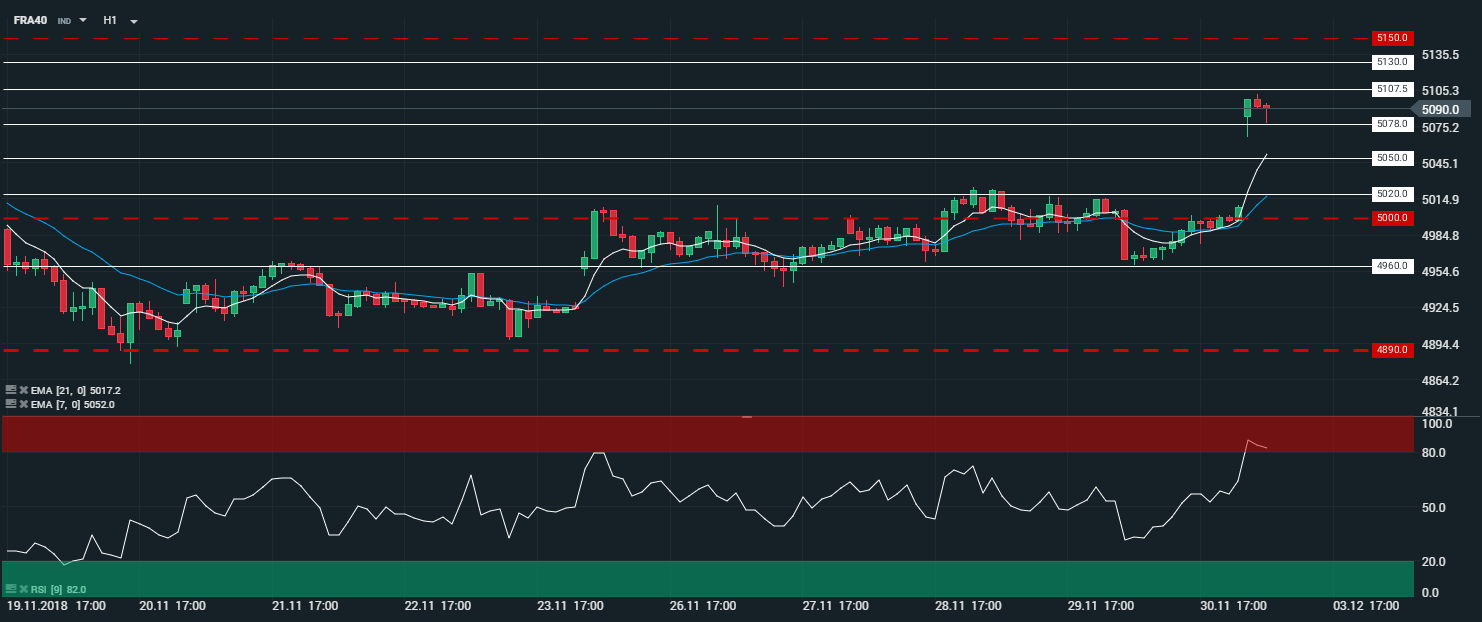Open settings icon for RSI [9]
Image resolution: width=1482 pixels, height=622 pixels.
tap(10, 590)
